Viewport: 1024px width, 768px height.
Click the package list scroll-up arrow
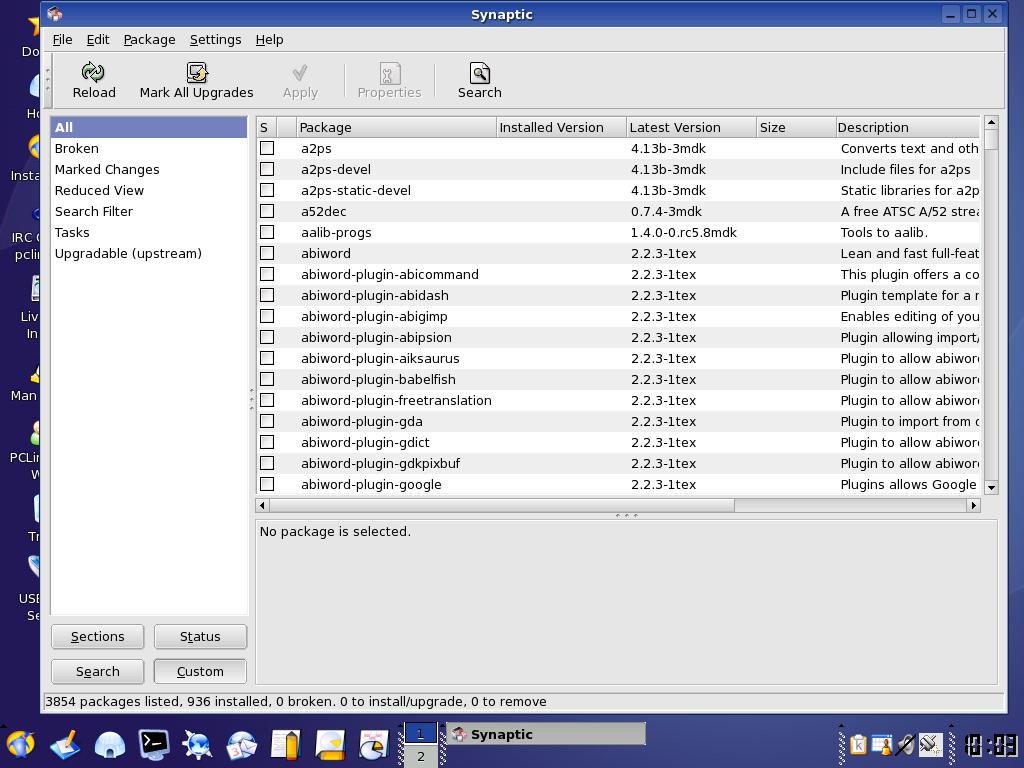pos(991,122)
